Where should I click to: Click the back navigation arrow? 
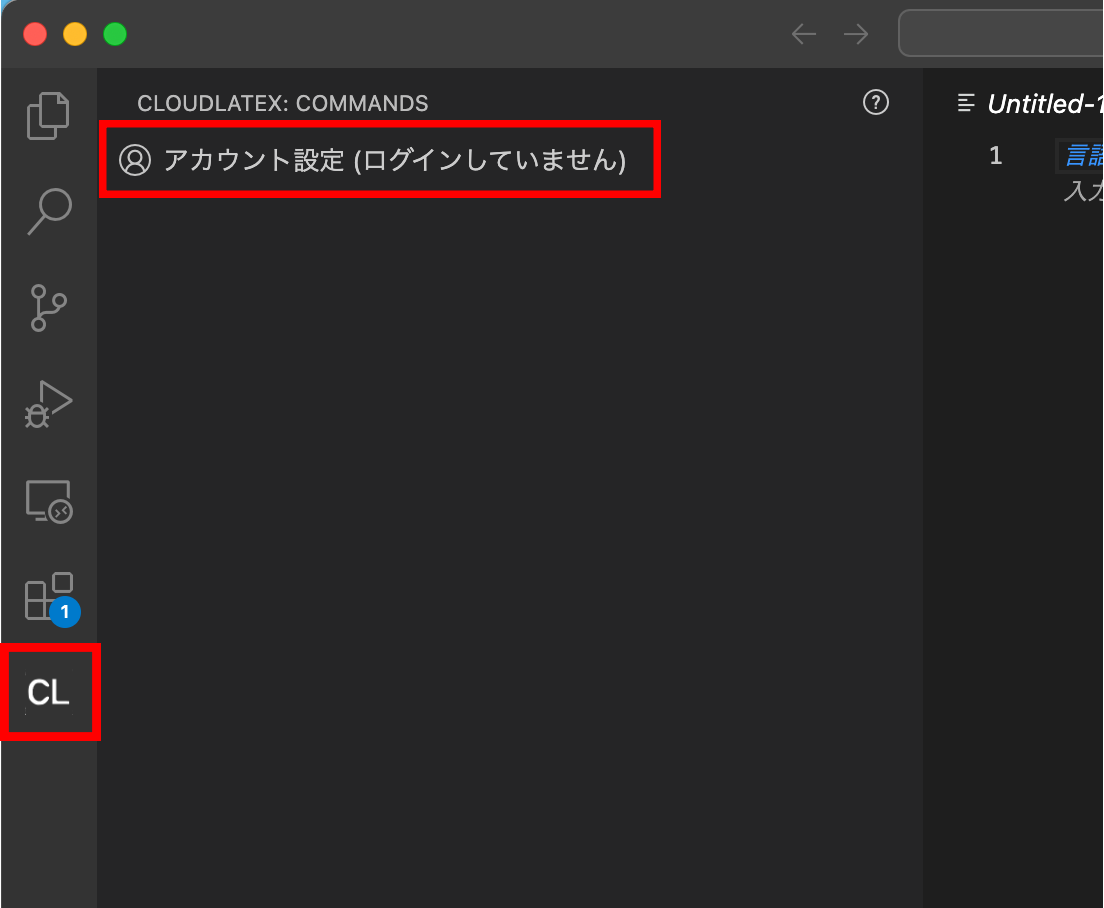point(803,33)
